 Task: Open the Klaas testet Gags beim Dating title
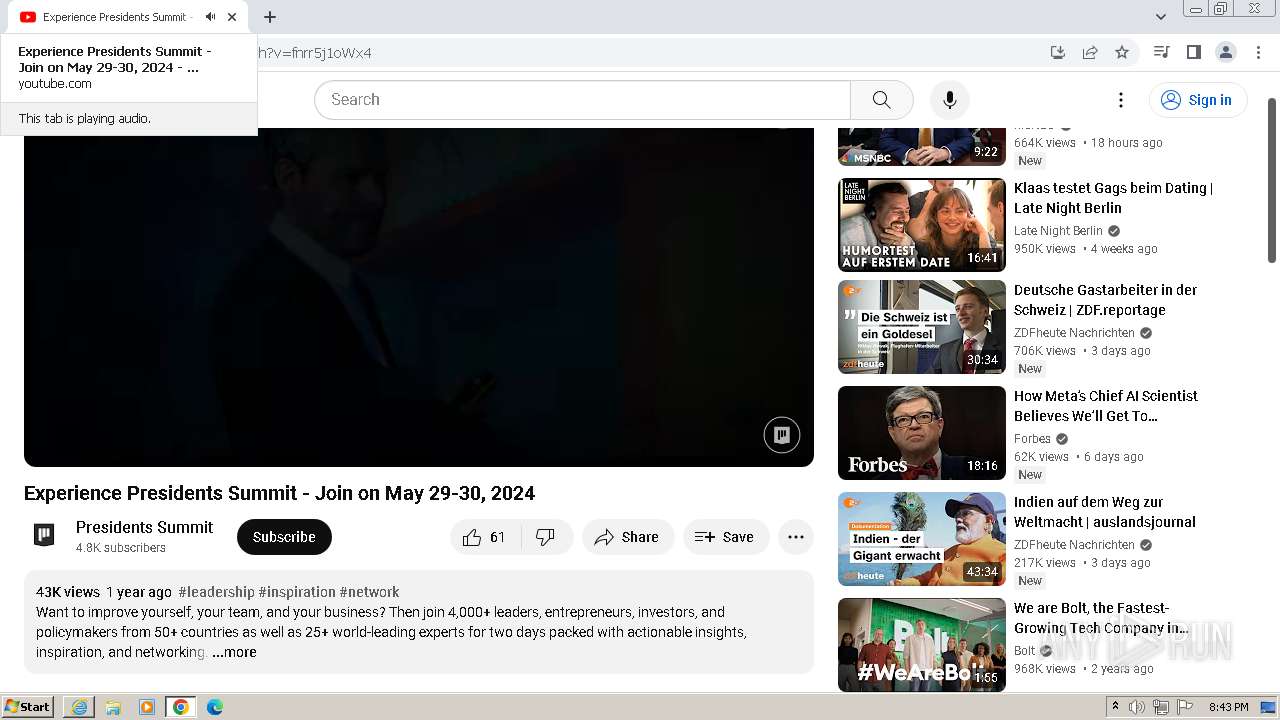1113,198
